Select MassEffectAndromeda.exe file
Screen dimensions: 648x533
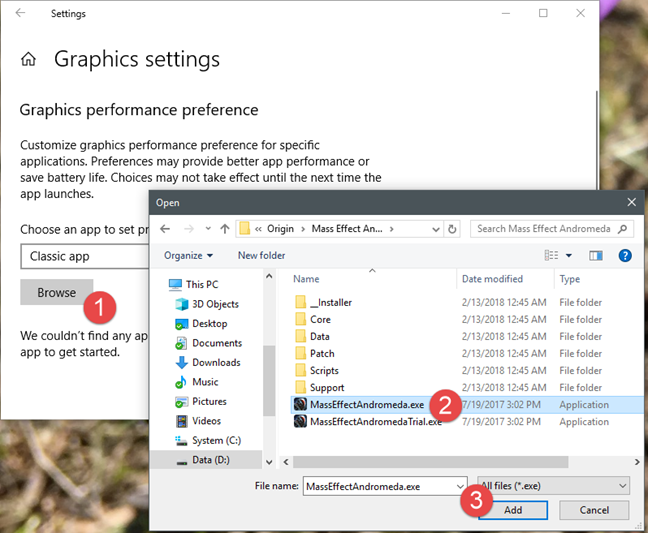pos(359,405)
